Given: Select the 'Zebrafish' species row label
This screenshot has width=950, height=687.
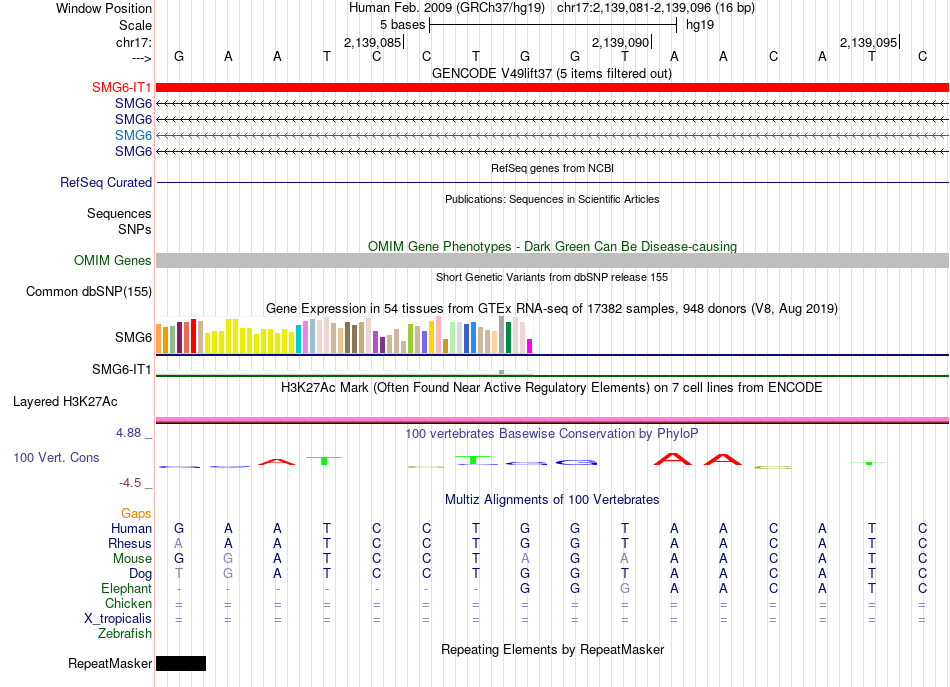Looking at the screenshot, I should pyautogui.click(x=125, y=633).
